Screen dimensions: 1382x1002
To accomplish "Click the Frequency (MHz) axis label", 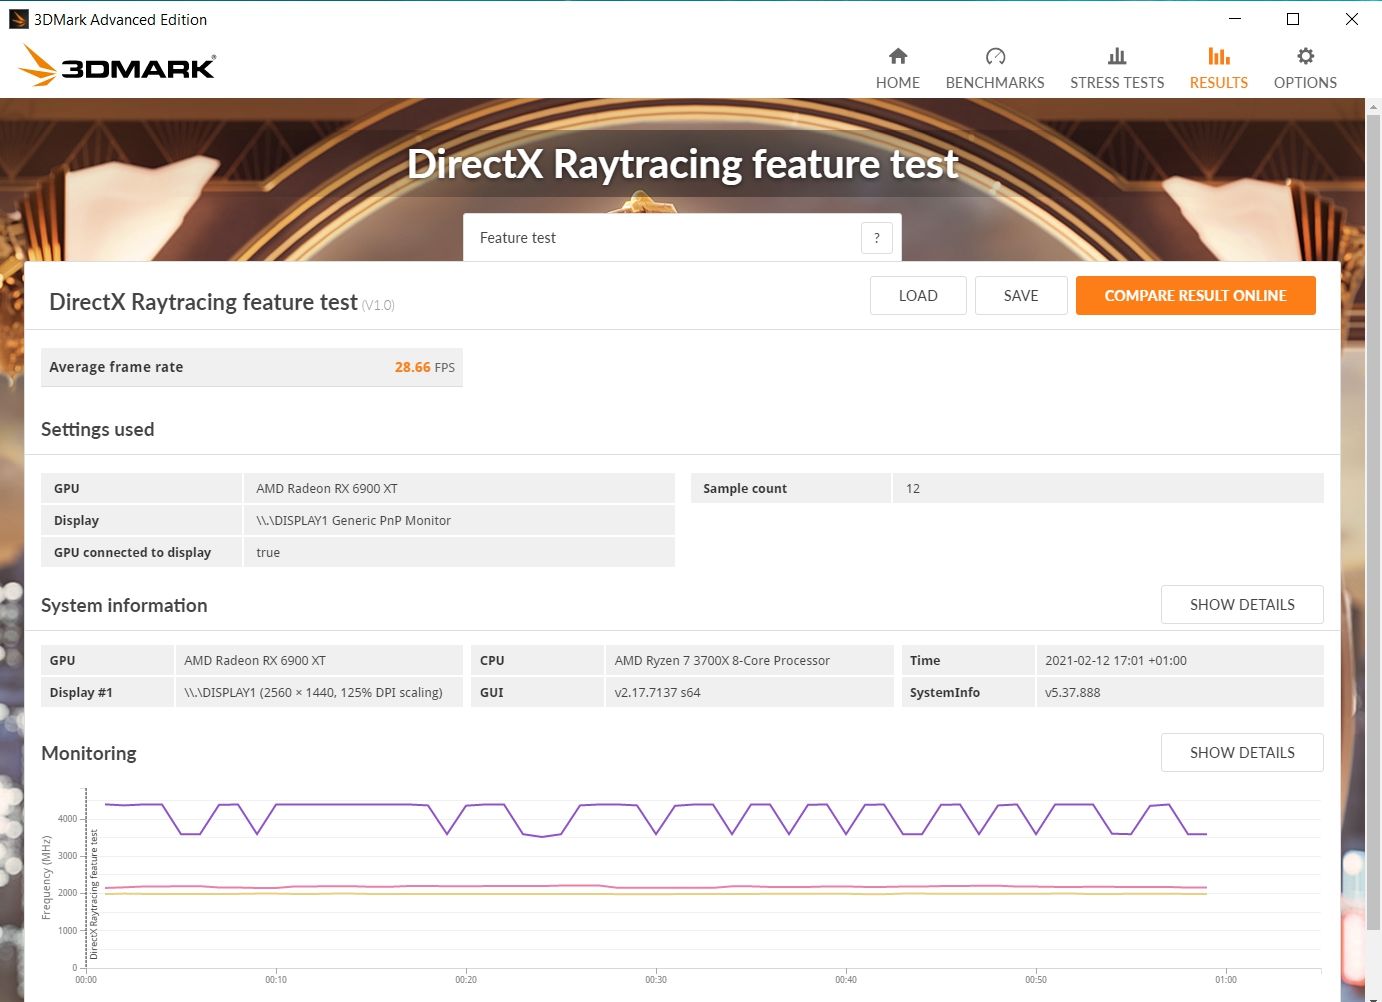I will click(46, 878).
